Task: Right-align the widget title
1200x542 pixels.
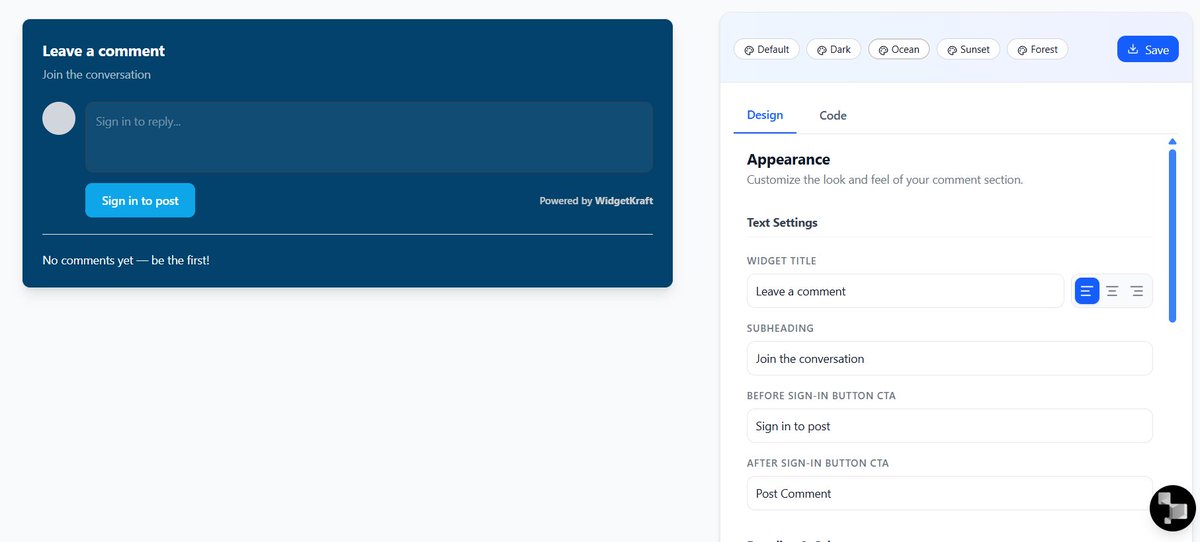Action: pyautogui.click(x=1137, y=291)
